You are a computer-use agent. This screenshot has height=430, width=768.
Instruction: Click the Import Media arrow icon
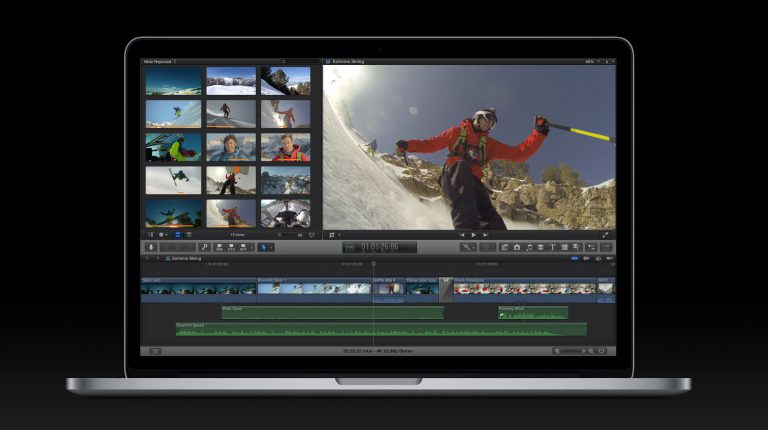point(151,247)
